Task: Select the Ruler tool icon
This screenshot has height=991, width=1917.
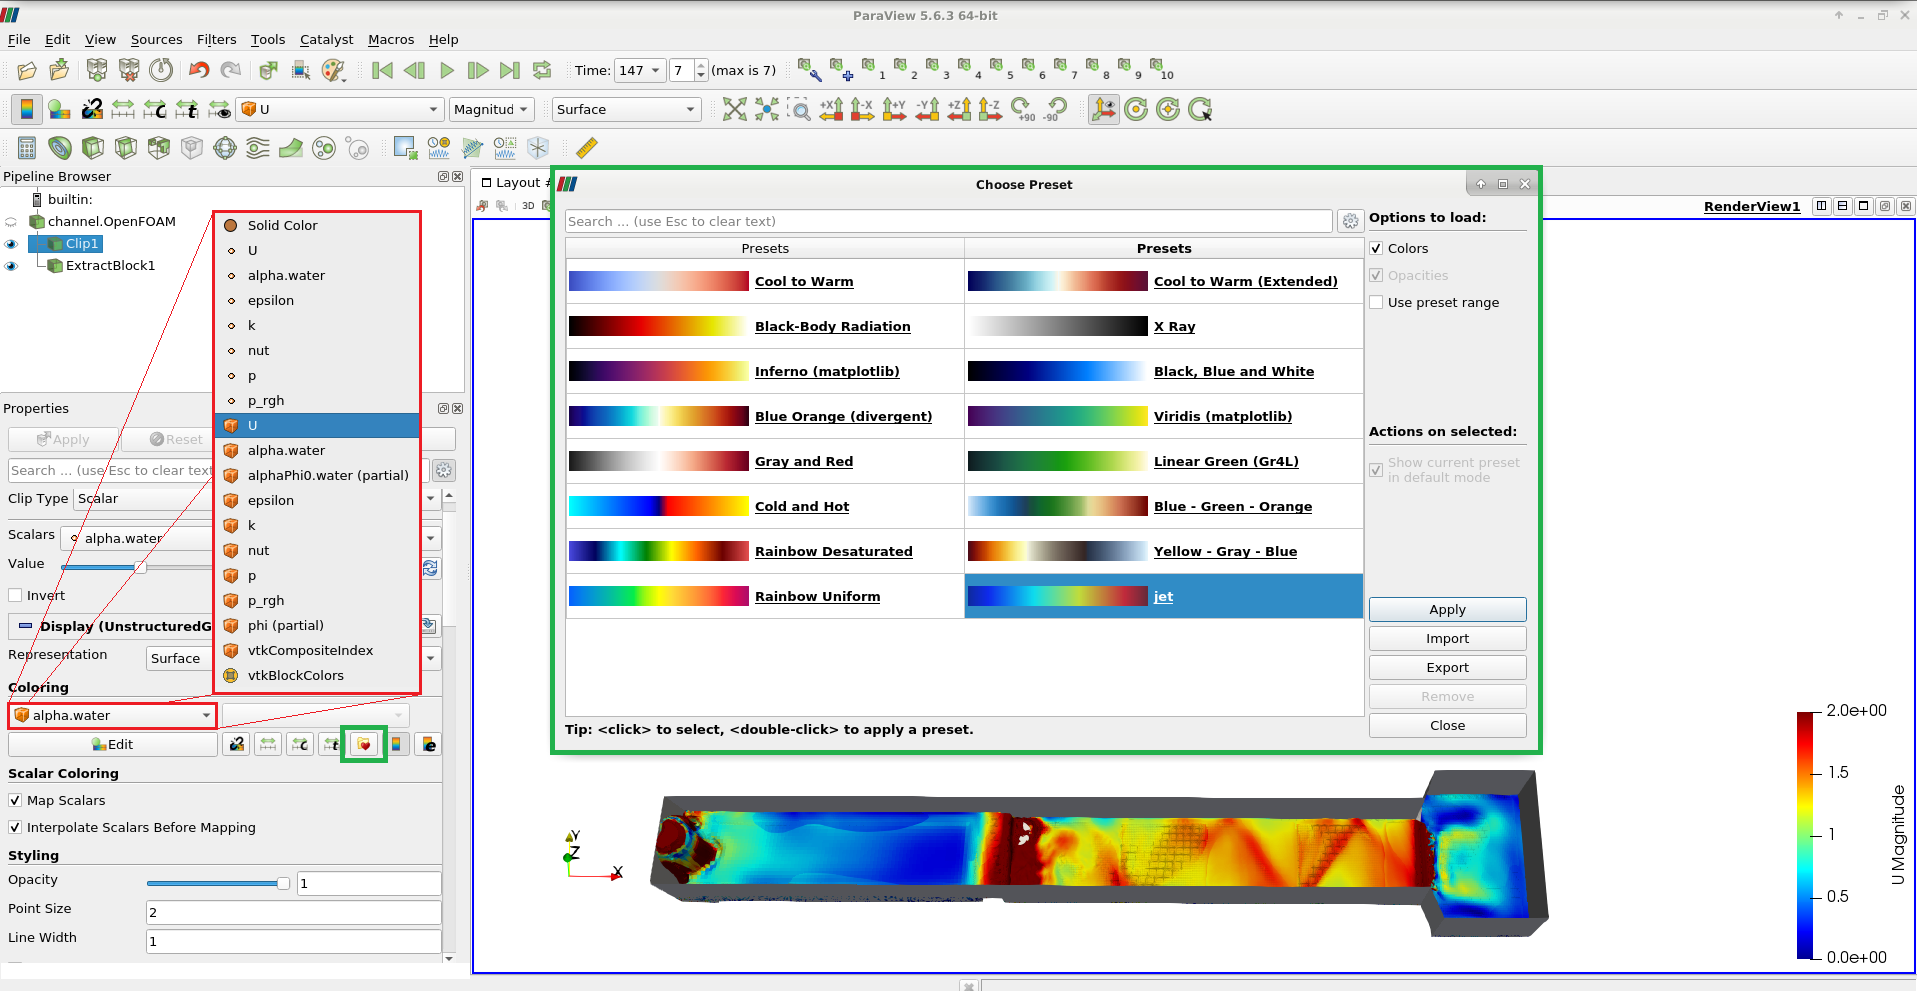Action: click(x=587, y=148)
